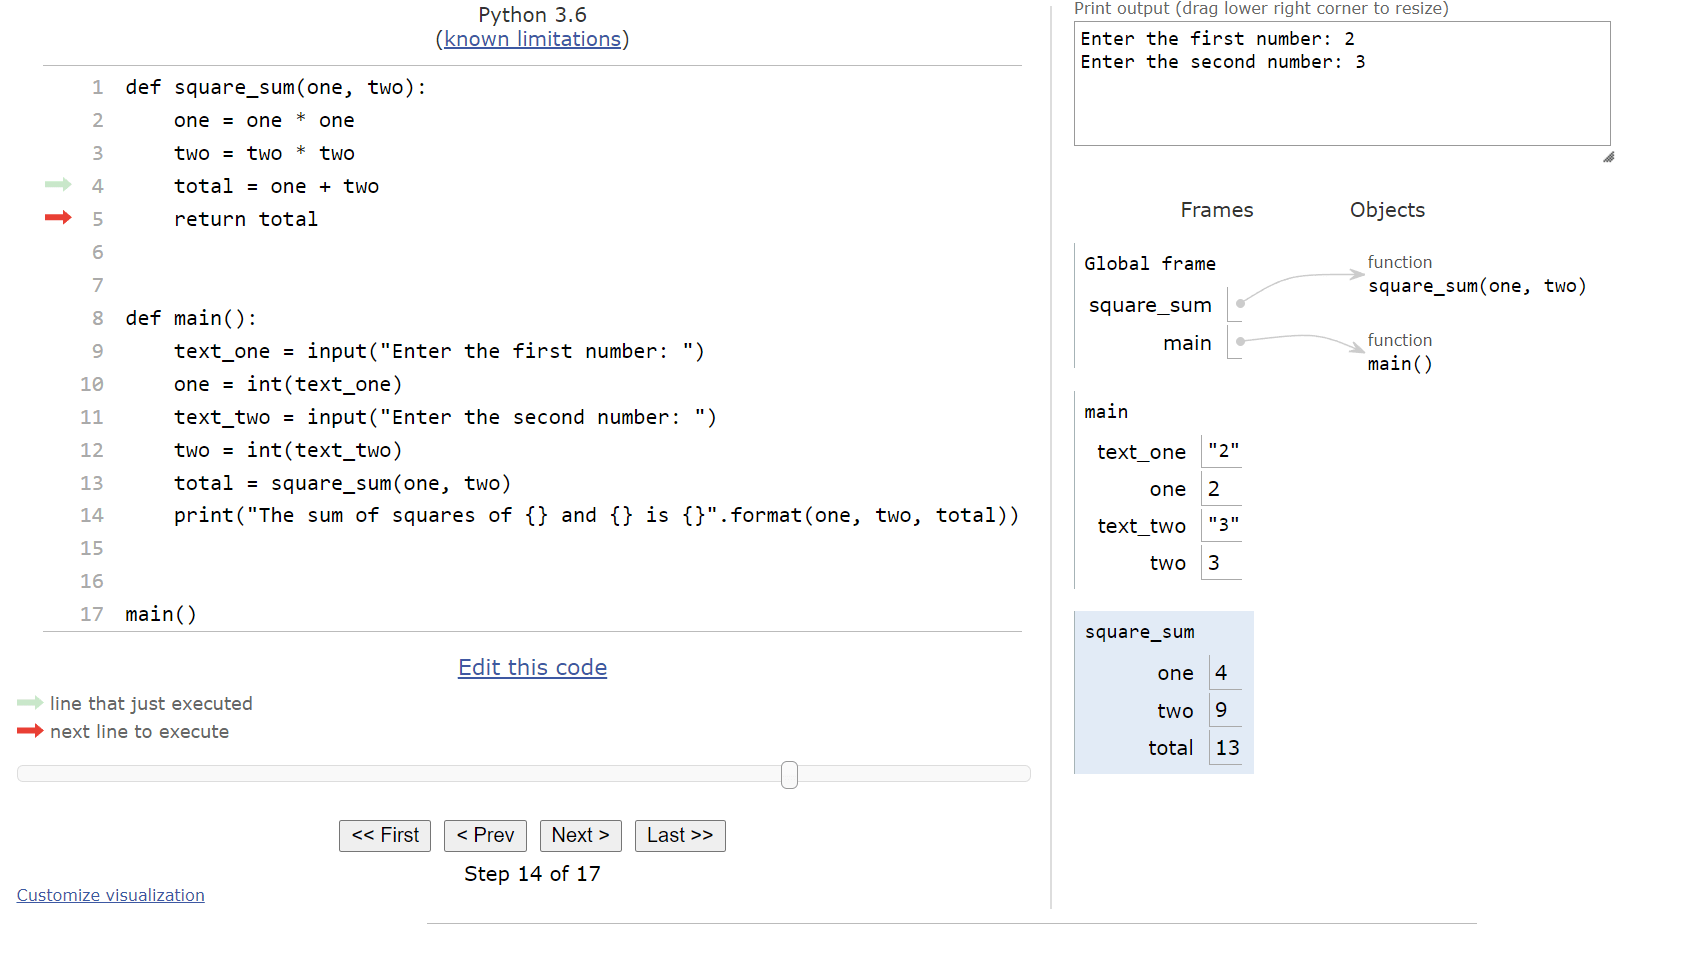The height and width of the screenshot is (954, 1699).
Task: Click line number 6 in the gutter
Action: (98, 252)
